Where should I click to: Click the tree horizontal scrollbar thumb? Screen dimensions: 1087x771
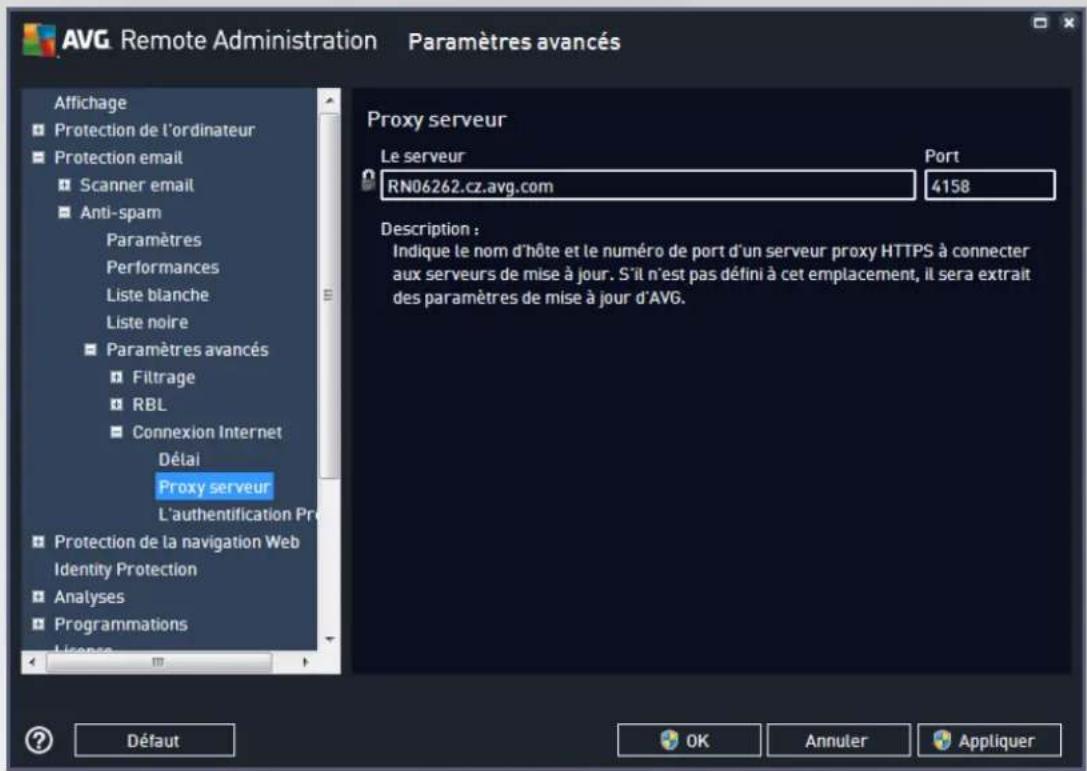point(159,661)
